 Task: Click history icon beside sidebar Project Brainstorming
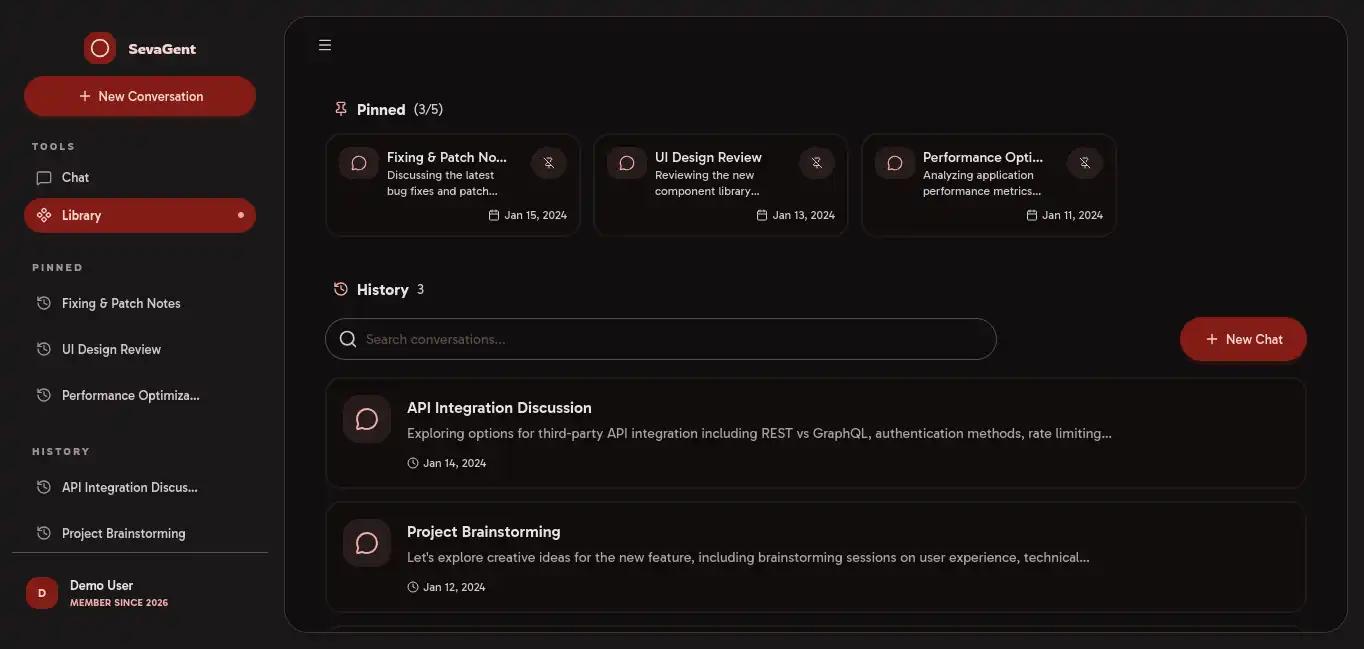tap(44, 533)
